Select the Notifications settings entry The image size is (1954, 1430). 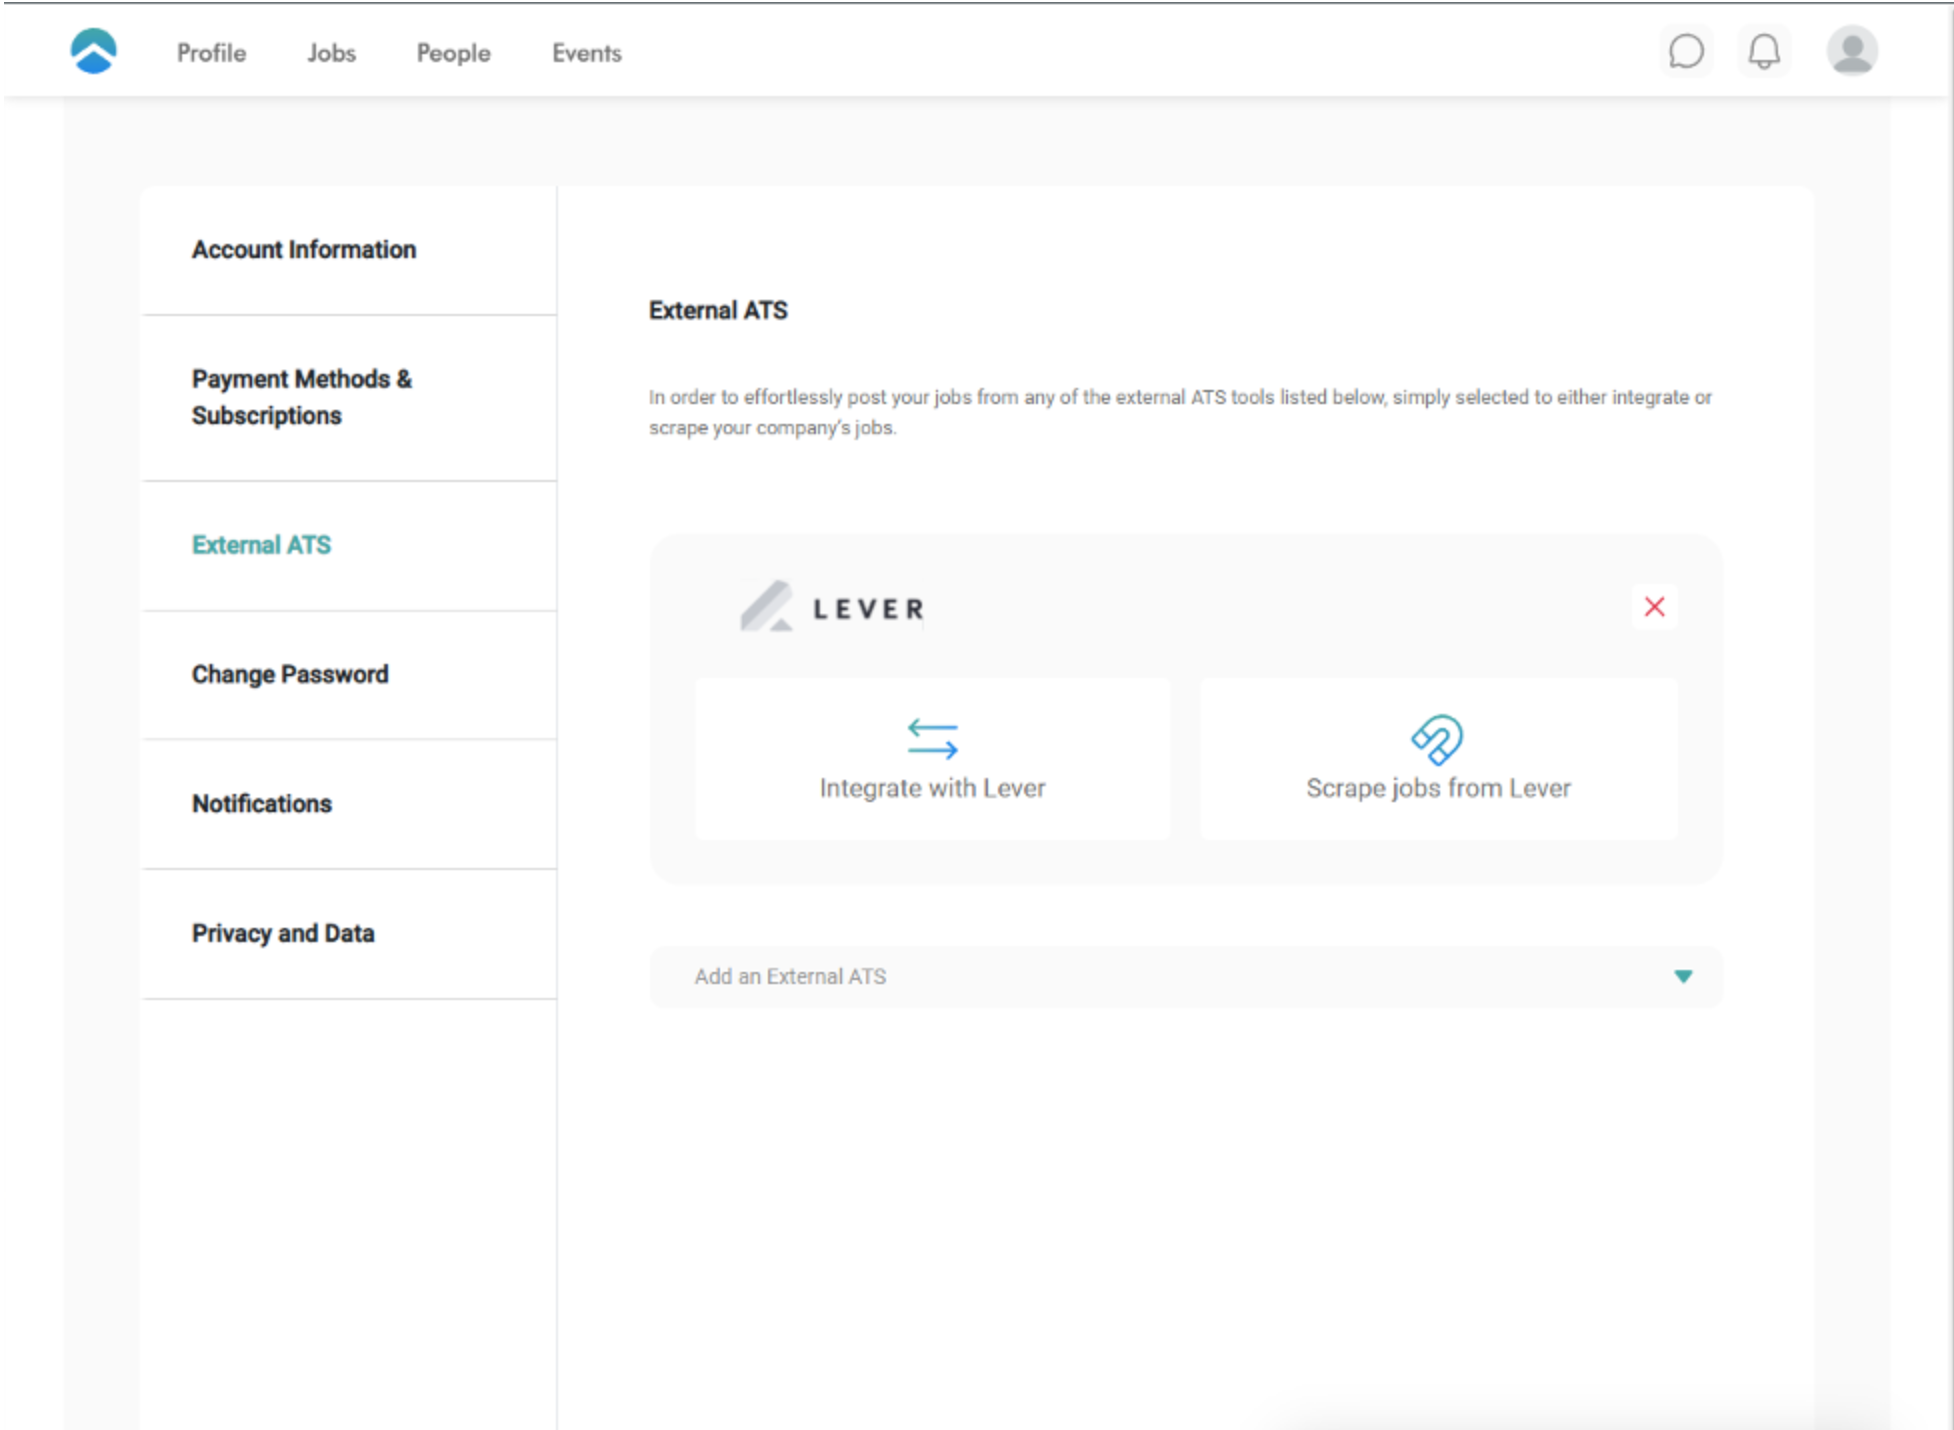(x=261, y=803)
